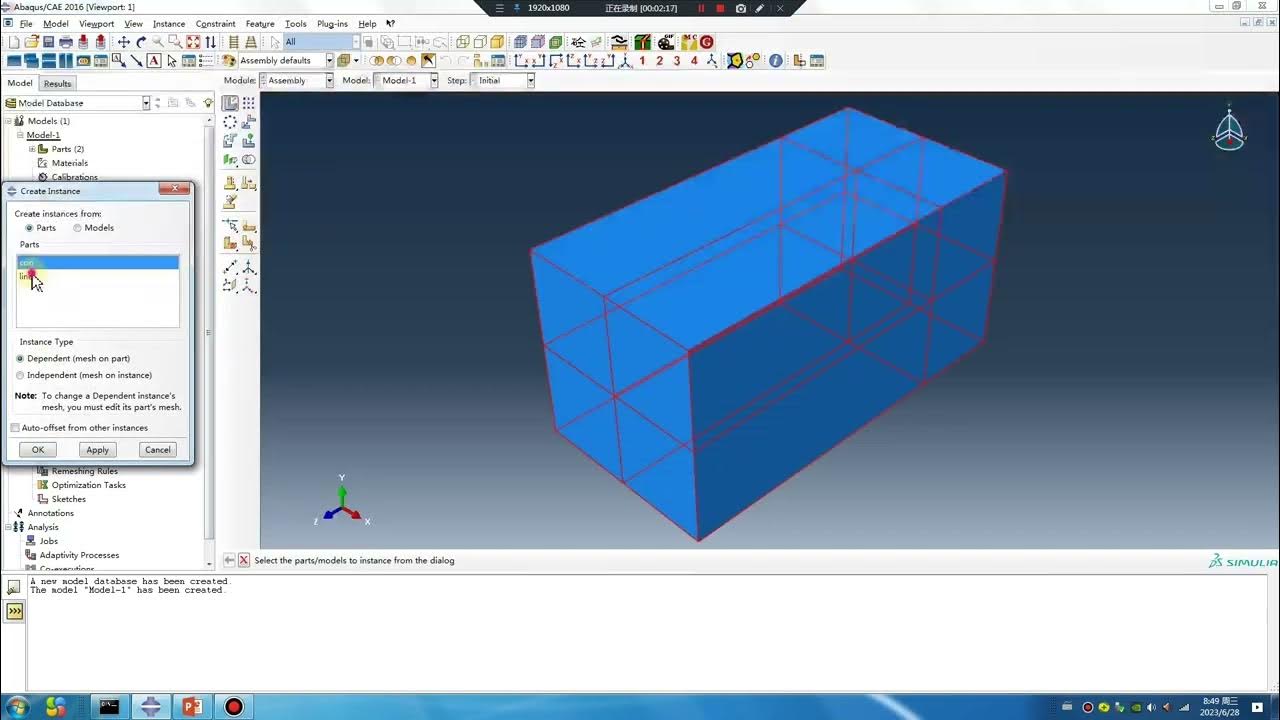Image resolution: width=1280 pixels, height=720 pixels.
Task: Select the Pan View tool
Action: [124, 42]
